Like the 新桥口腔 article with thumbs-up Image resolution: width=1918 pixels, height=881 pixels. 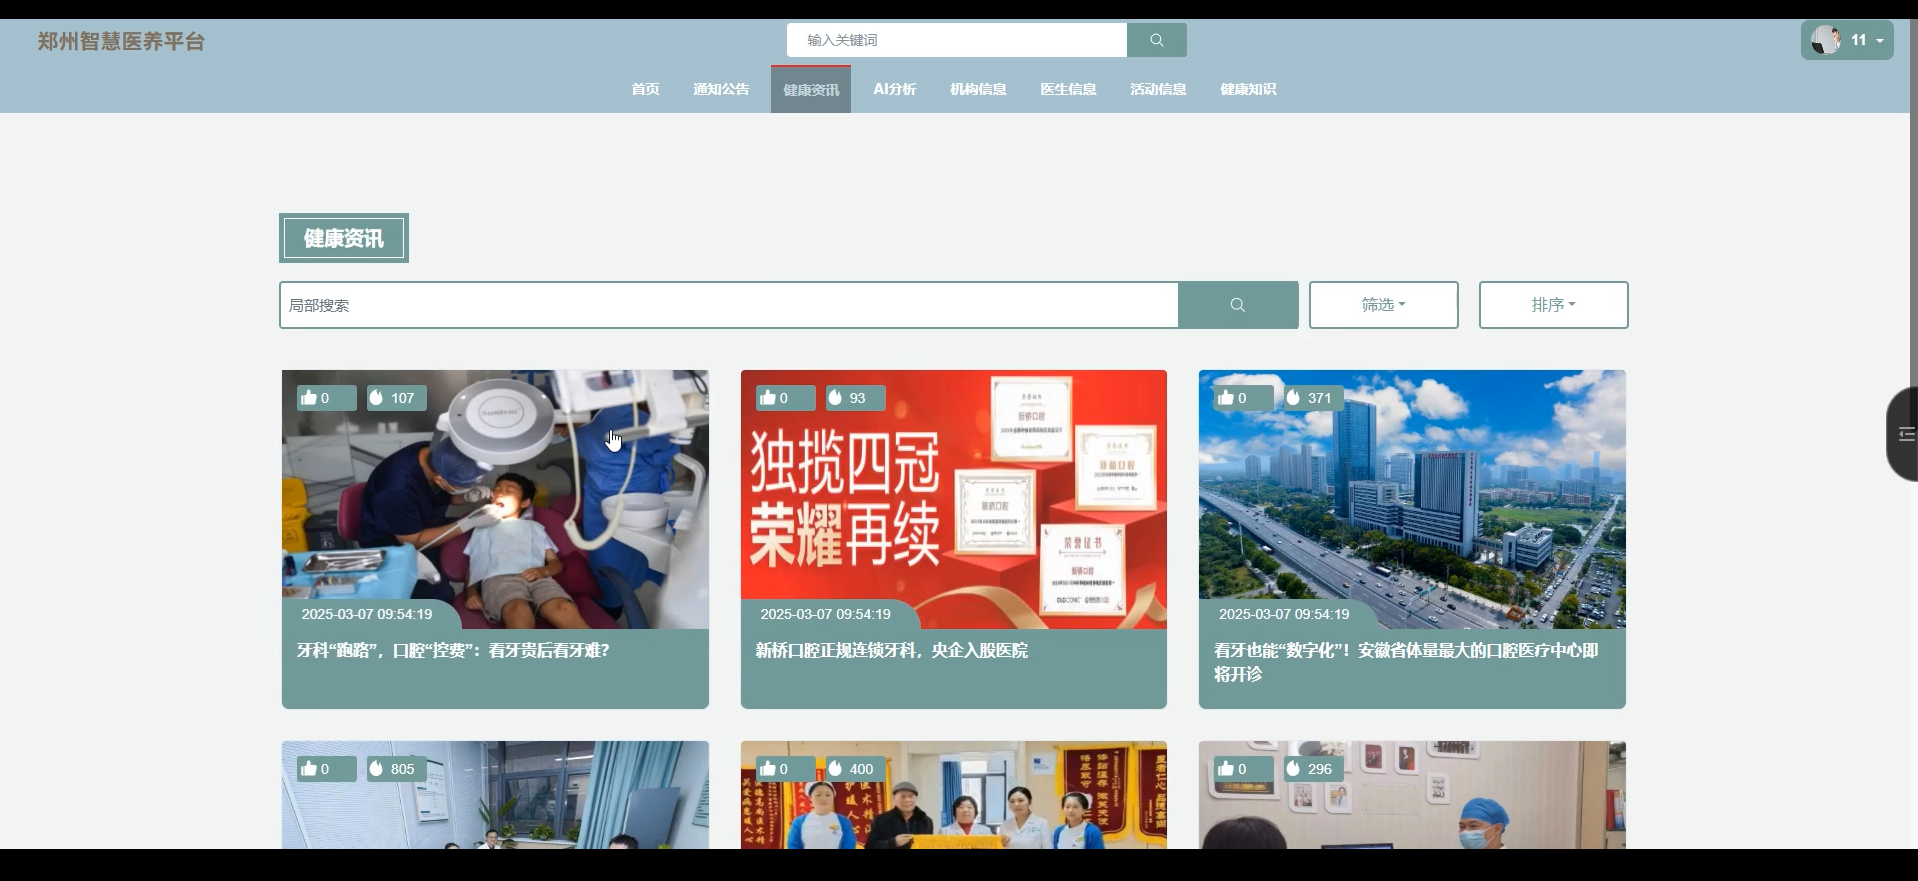point(768,397)
